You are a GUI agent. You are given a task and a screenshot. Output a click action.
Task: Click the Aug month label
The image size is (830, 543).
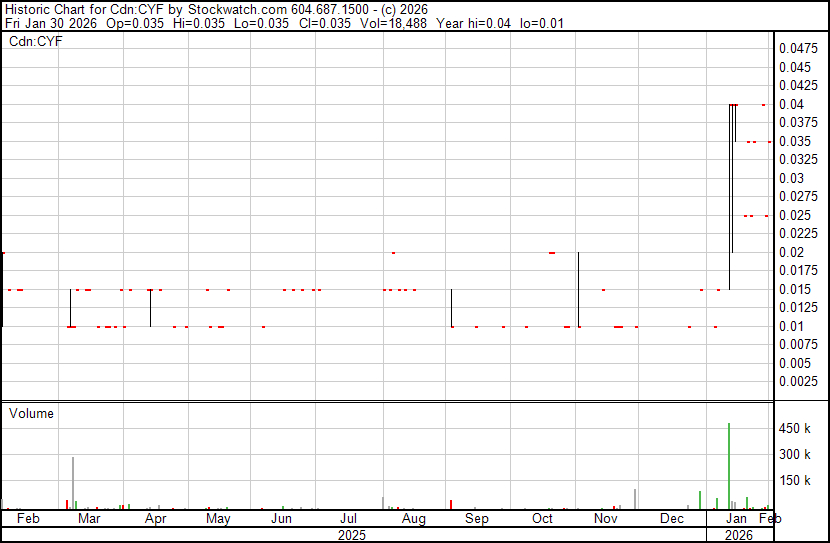coord(413,519)
